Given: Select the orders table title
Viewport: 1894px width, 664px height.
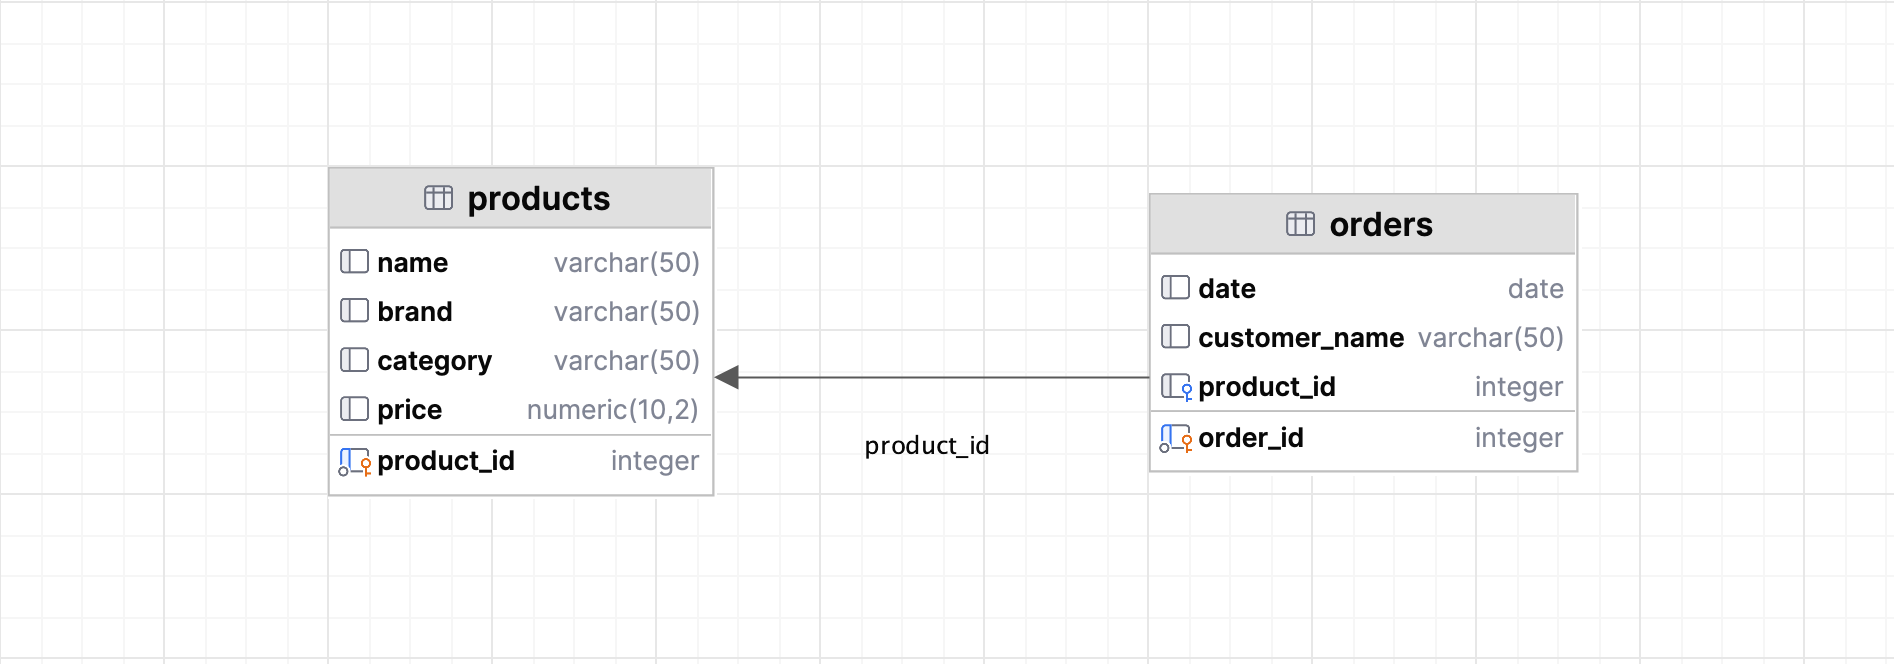Looking at the screenshot, I should click(1380, 224).
